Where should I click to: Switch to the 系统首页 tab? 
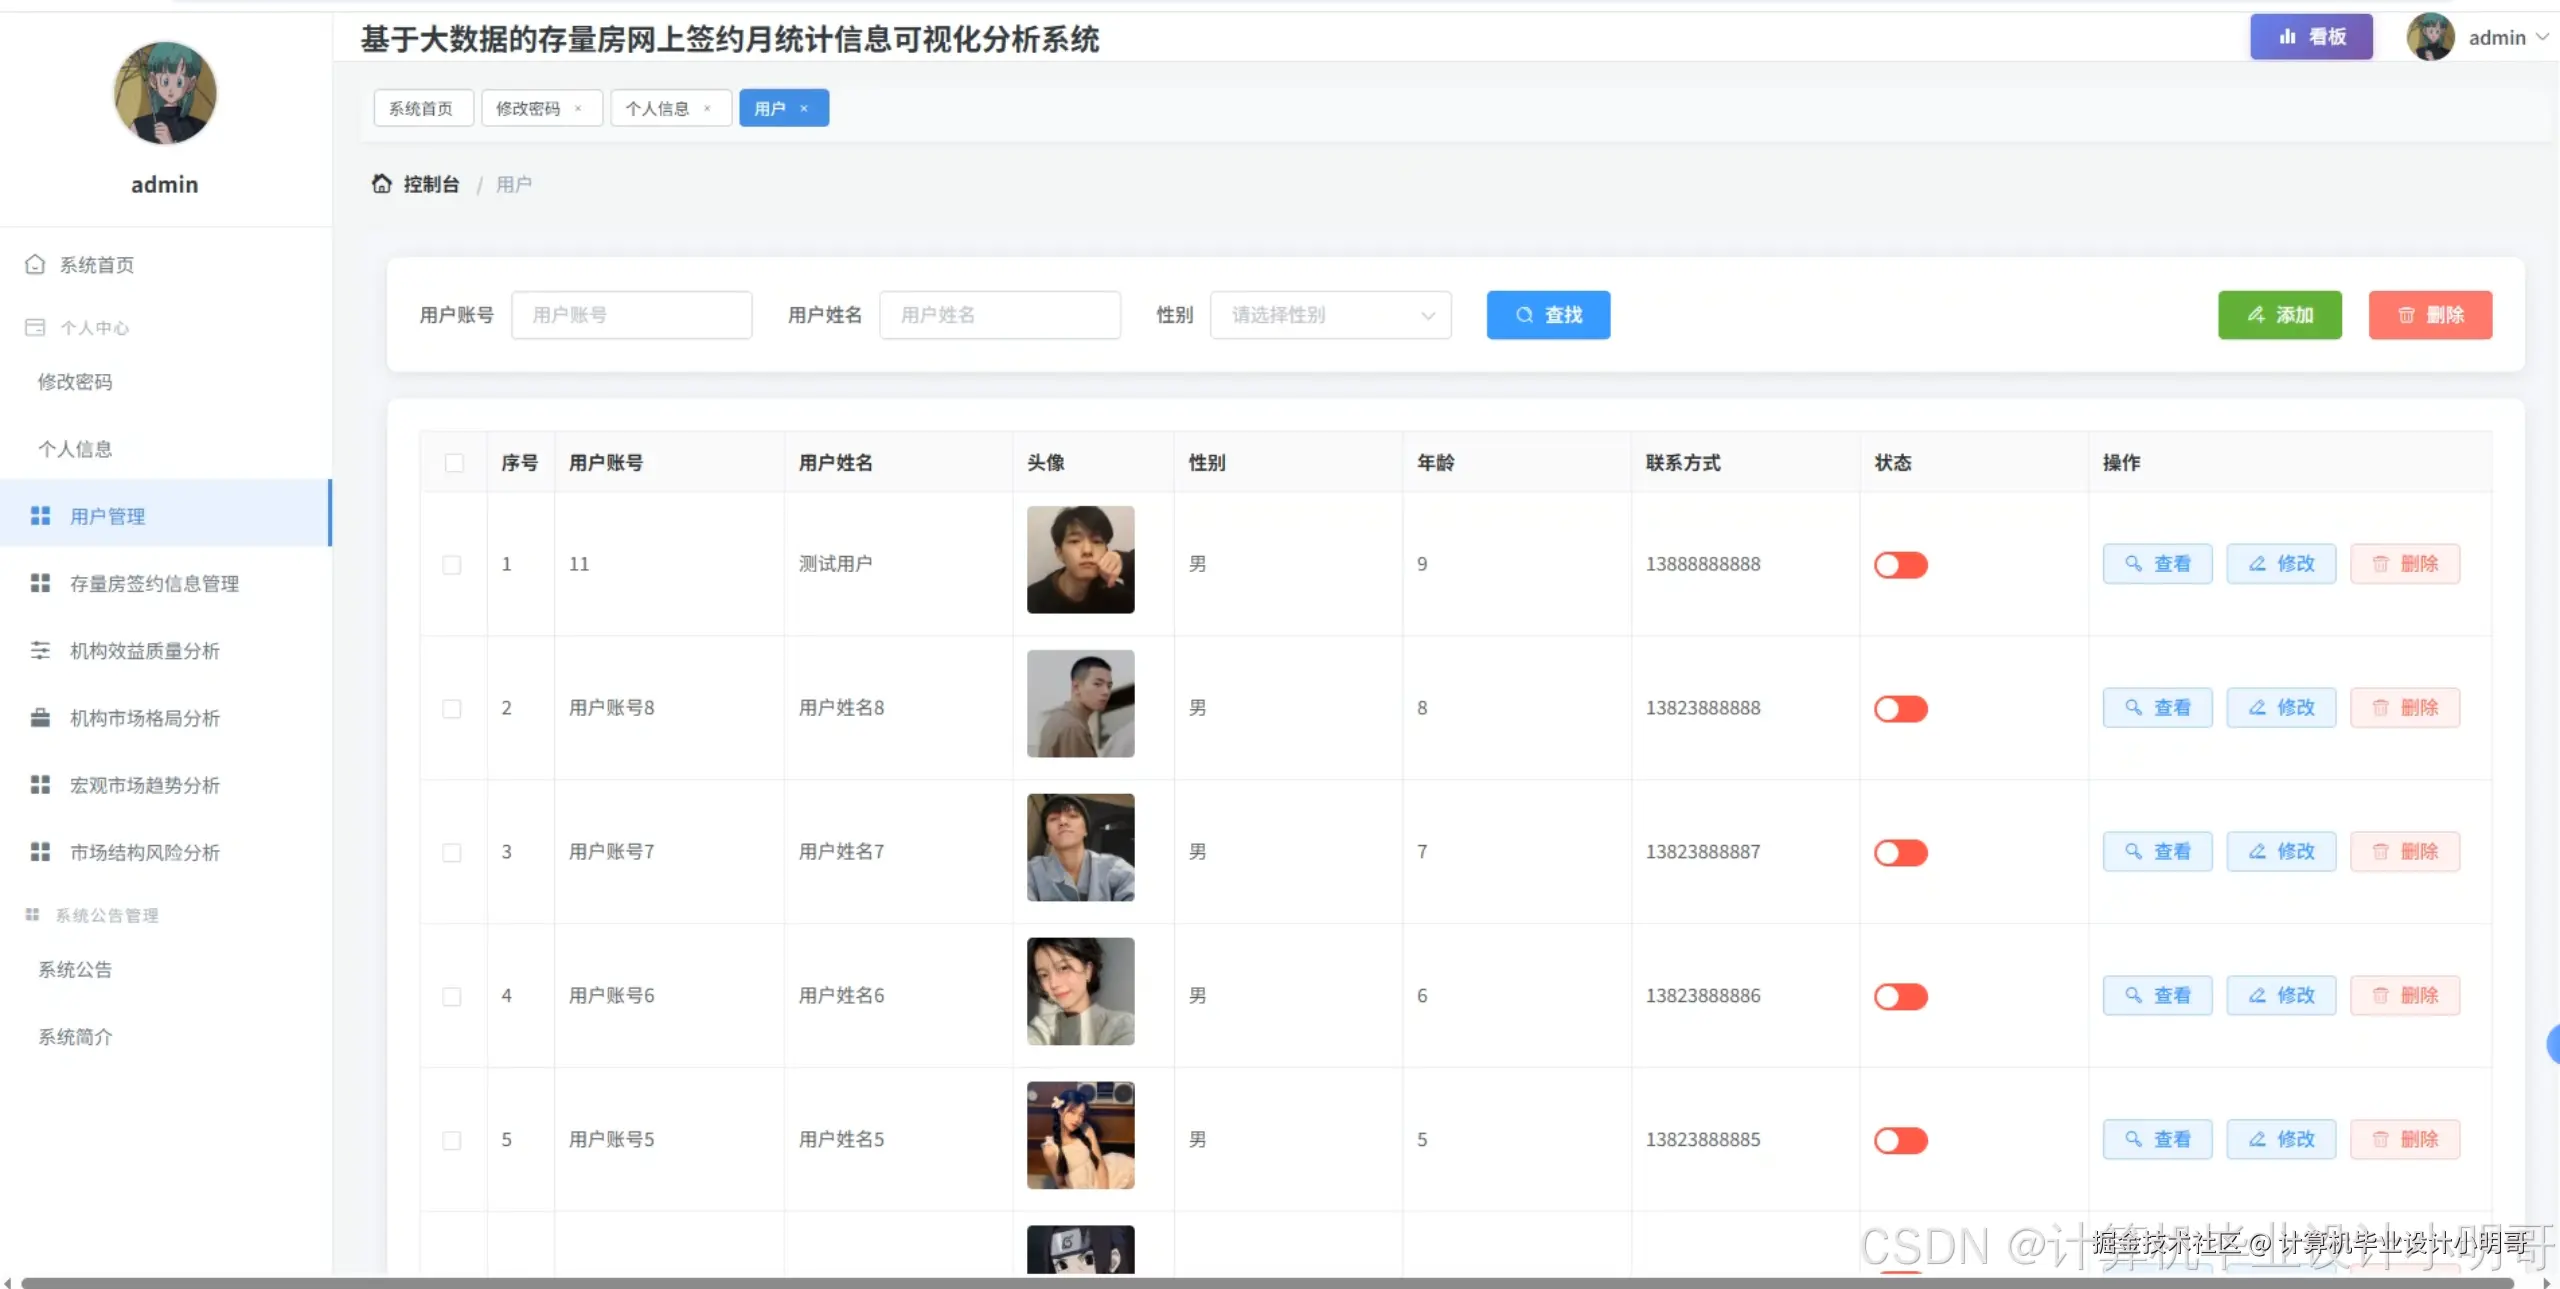coord(422,109)
